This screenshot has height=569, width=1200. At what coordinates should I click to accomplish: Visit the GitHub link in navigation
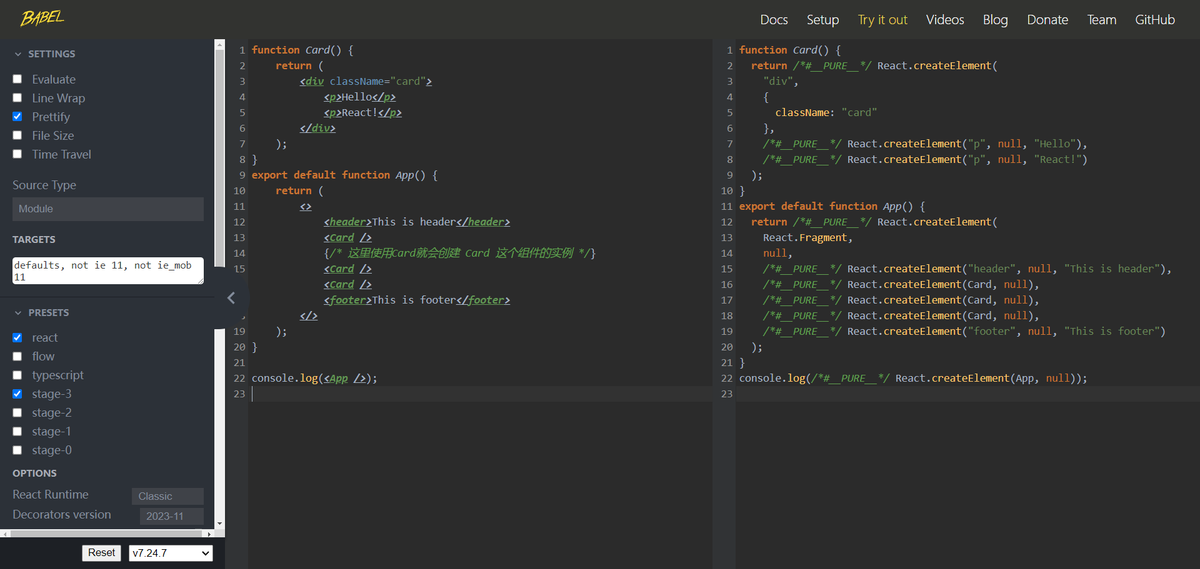pos(1155,19)
